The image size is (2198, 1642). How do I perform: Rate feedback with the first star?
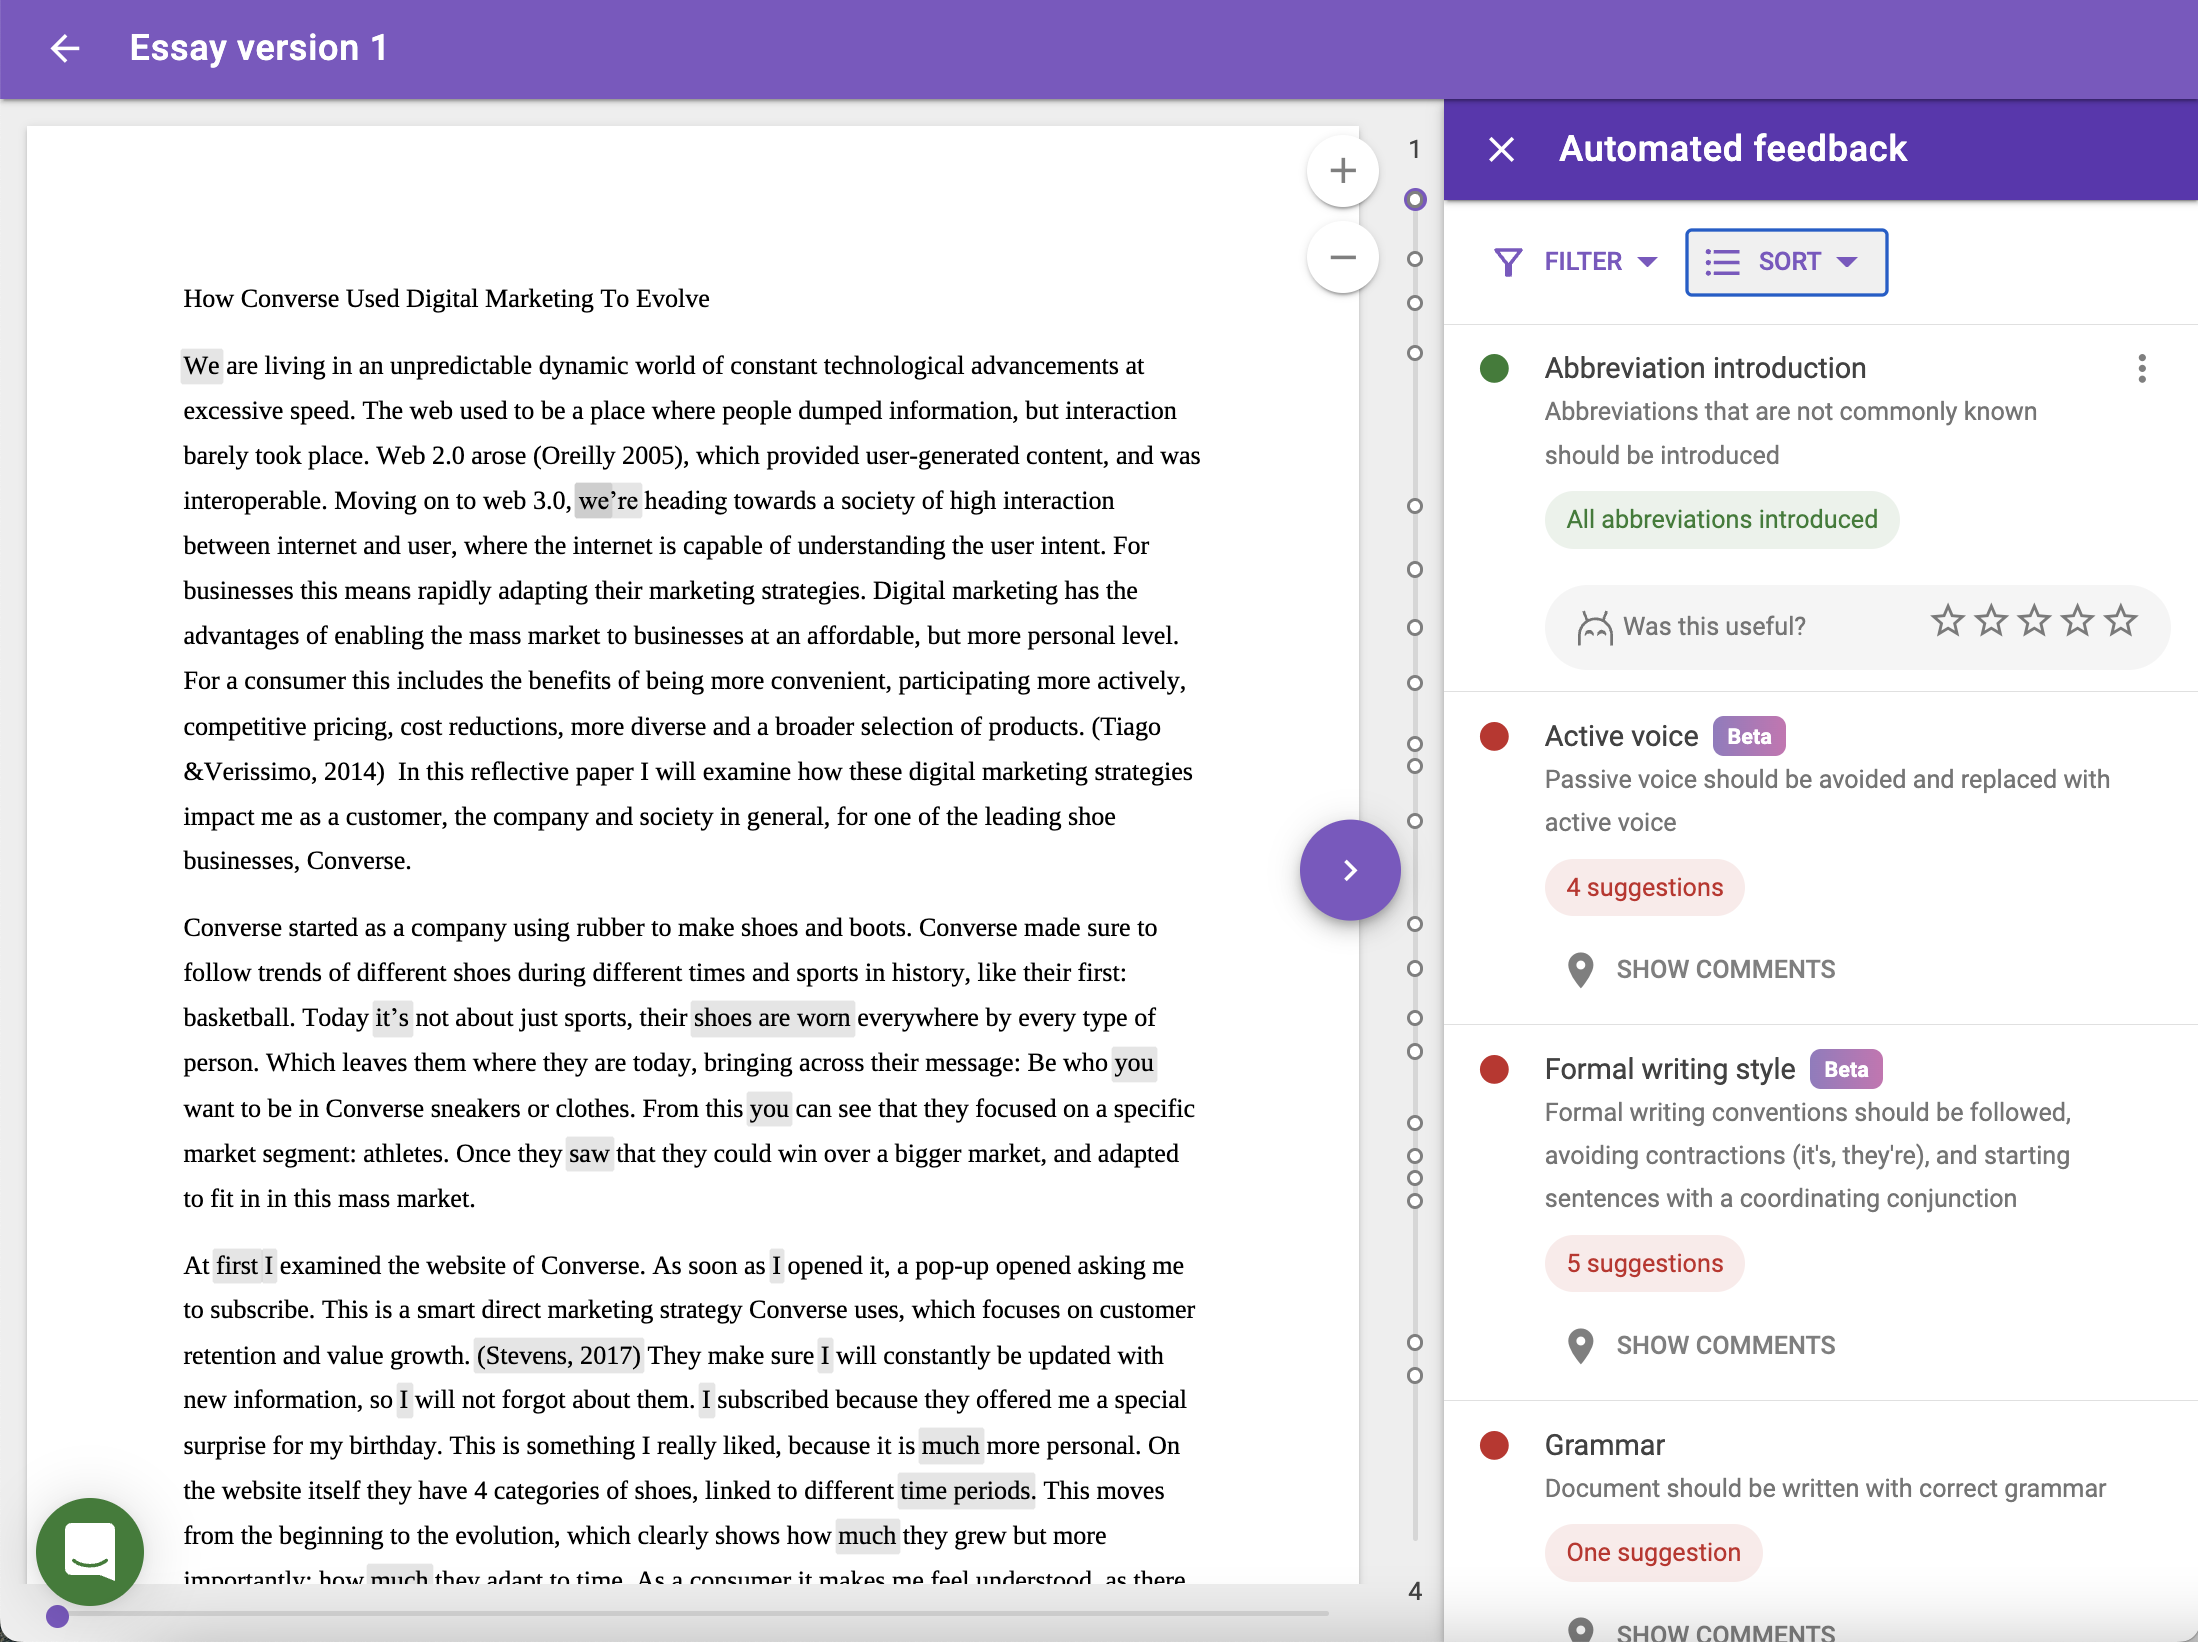point(1947,621)
